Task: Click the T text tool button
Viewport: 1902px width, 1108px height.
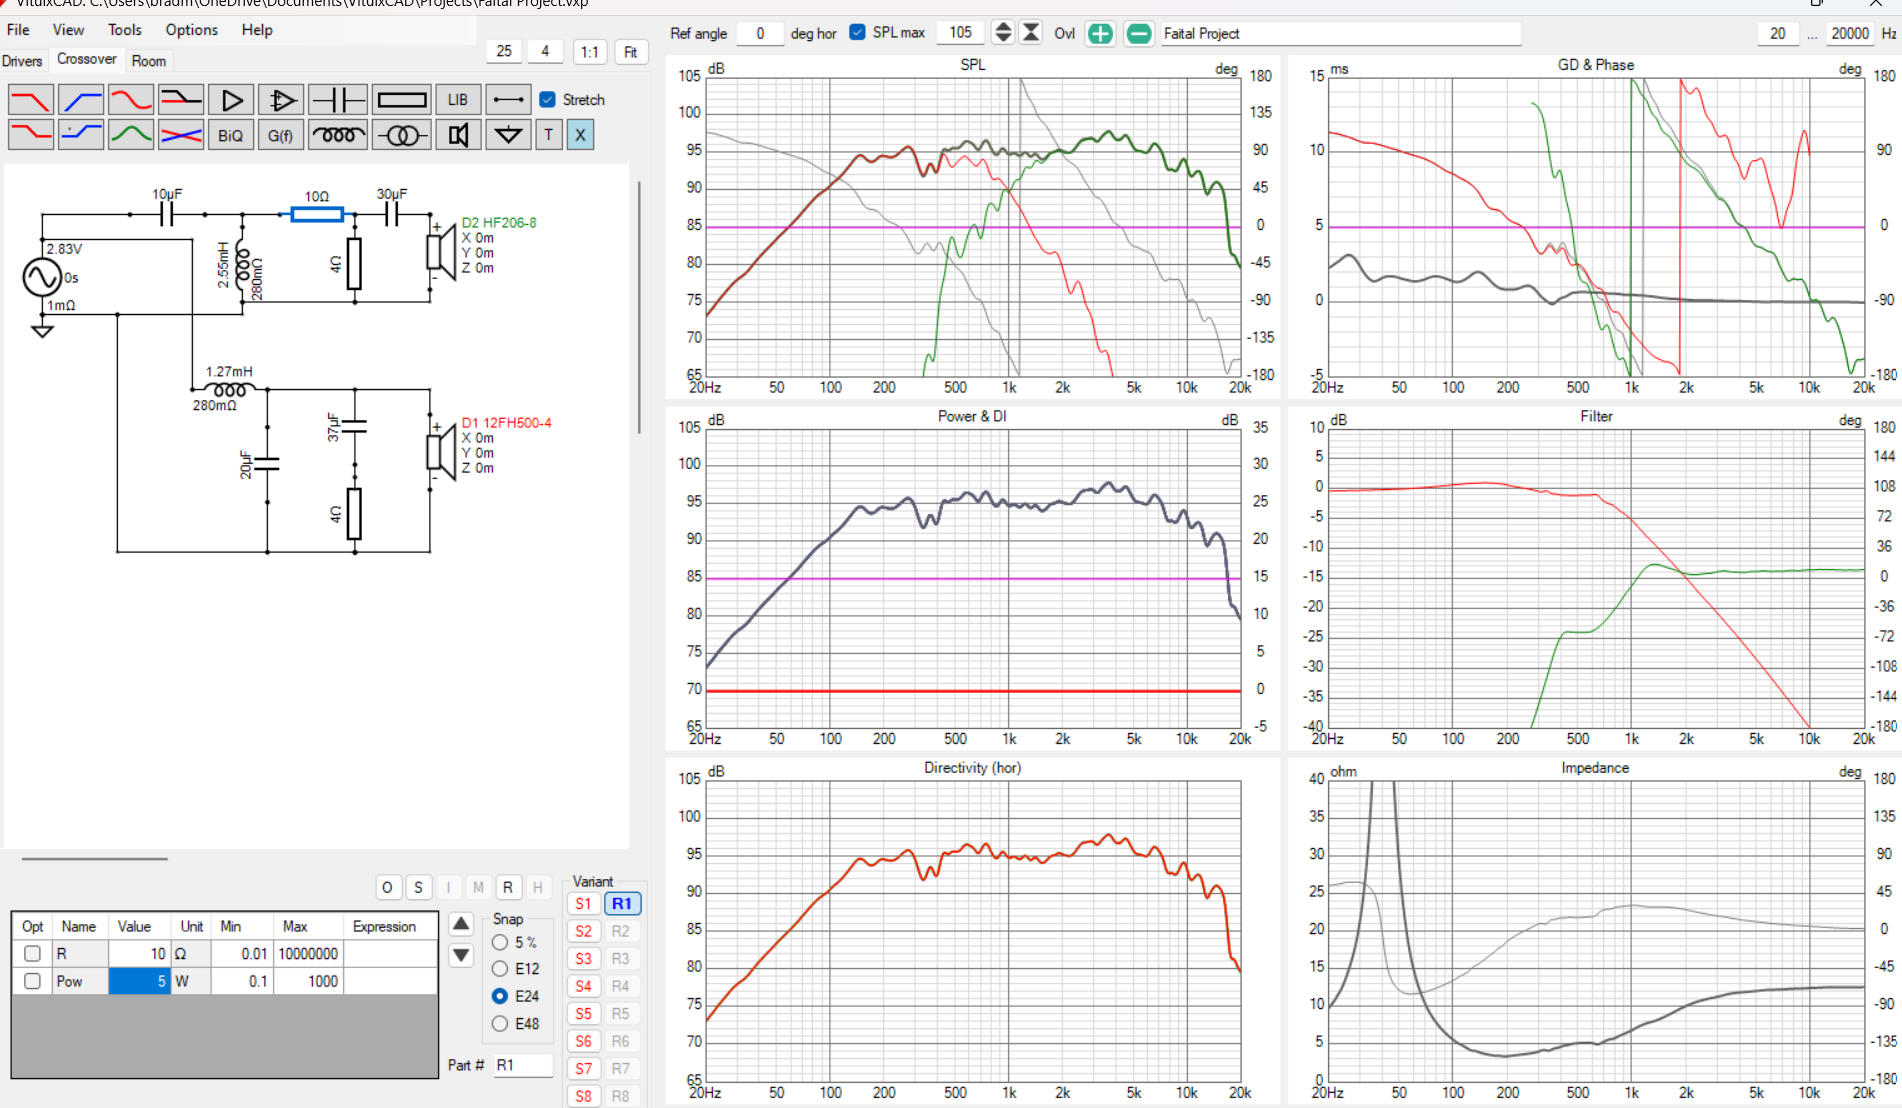Action: pos(549,134)
